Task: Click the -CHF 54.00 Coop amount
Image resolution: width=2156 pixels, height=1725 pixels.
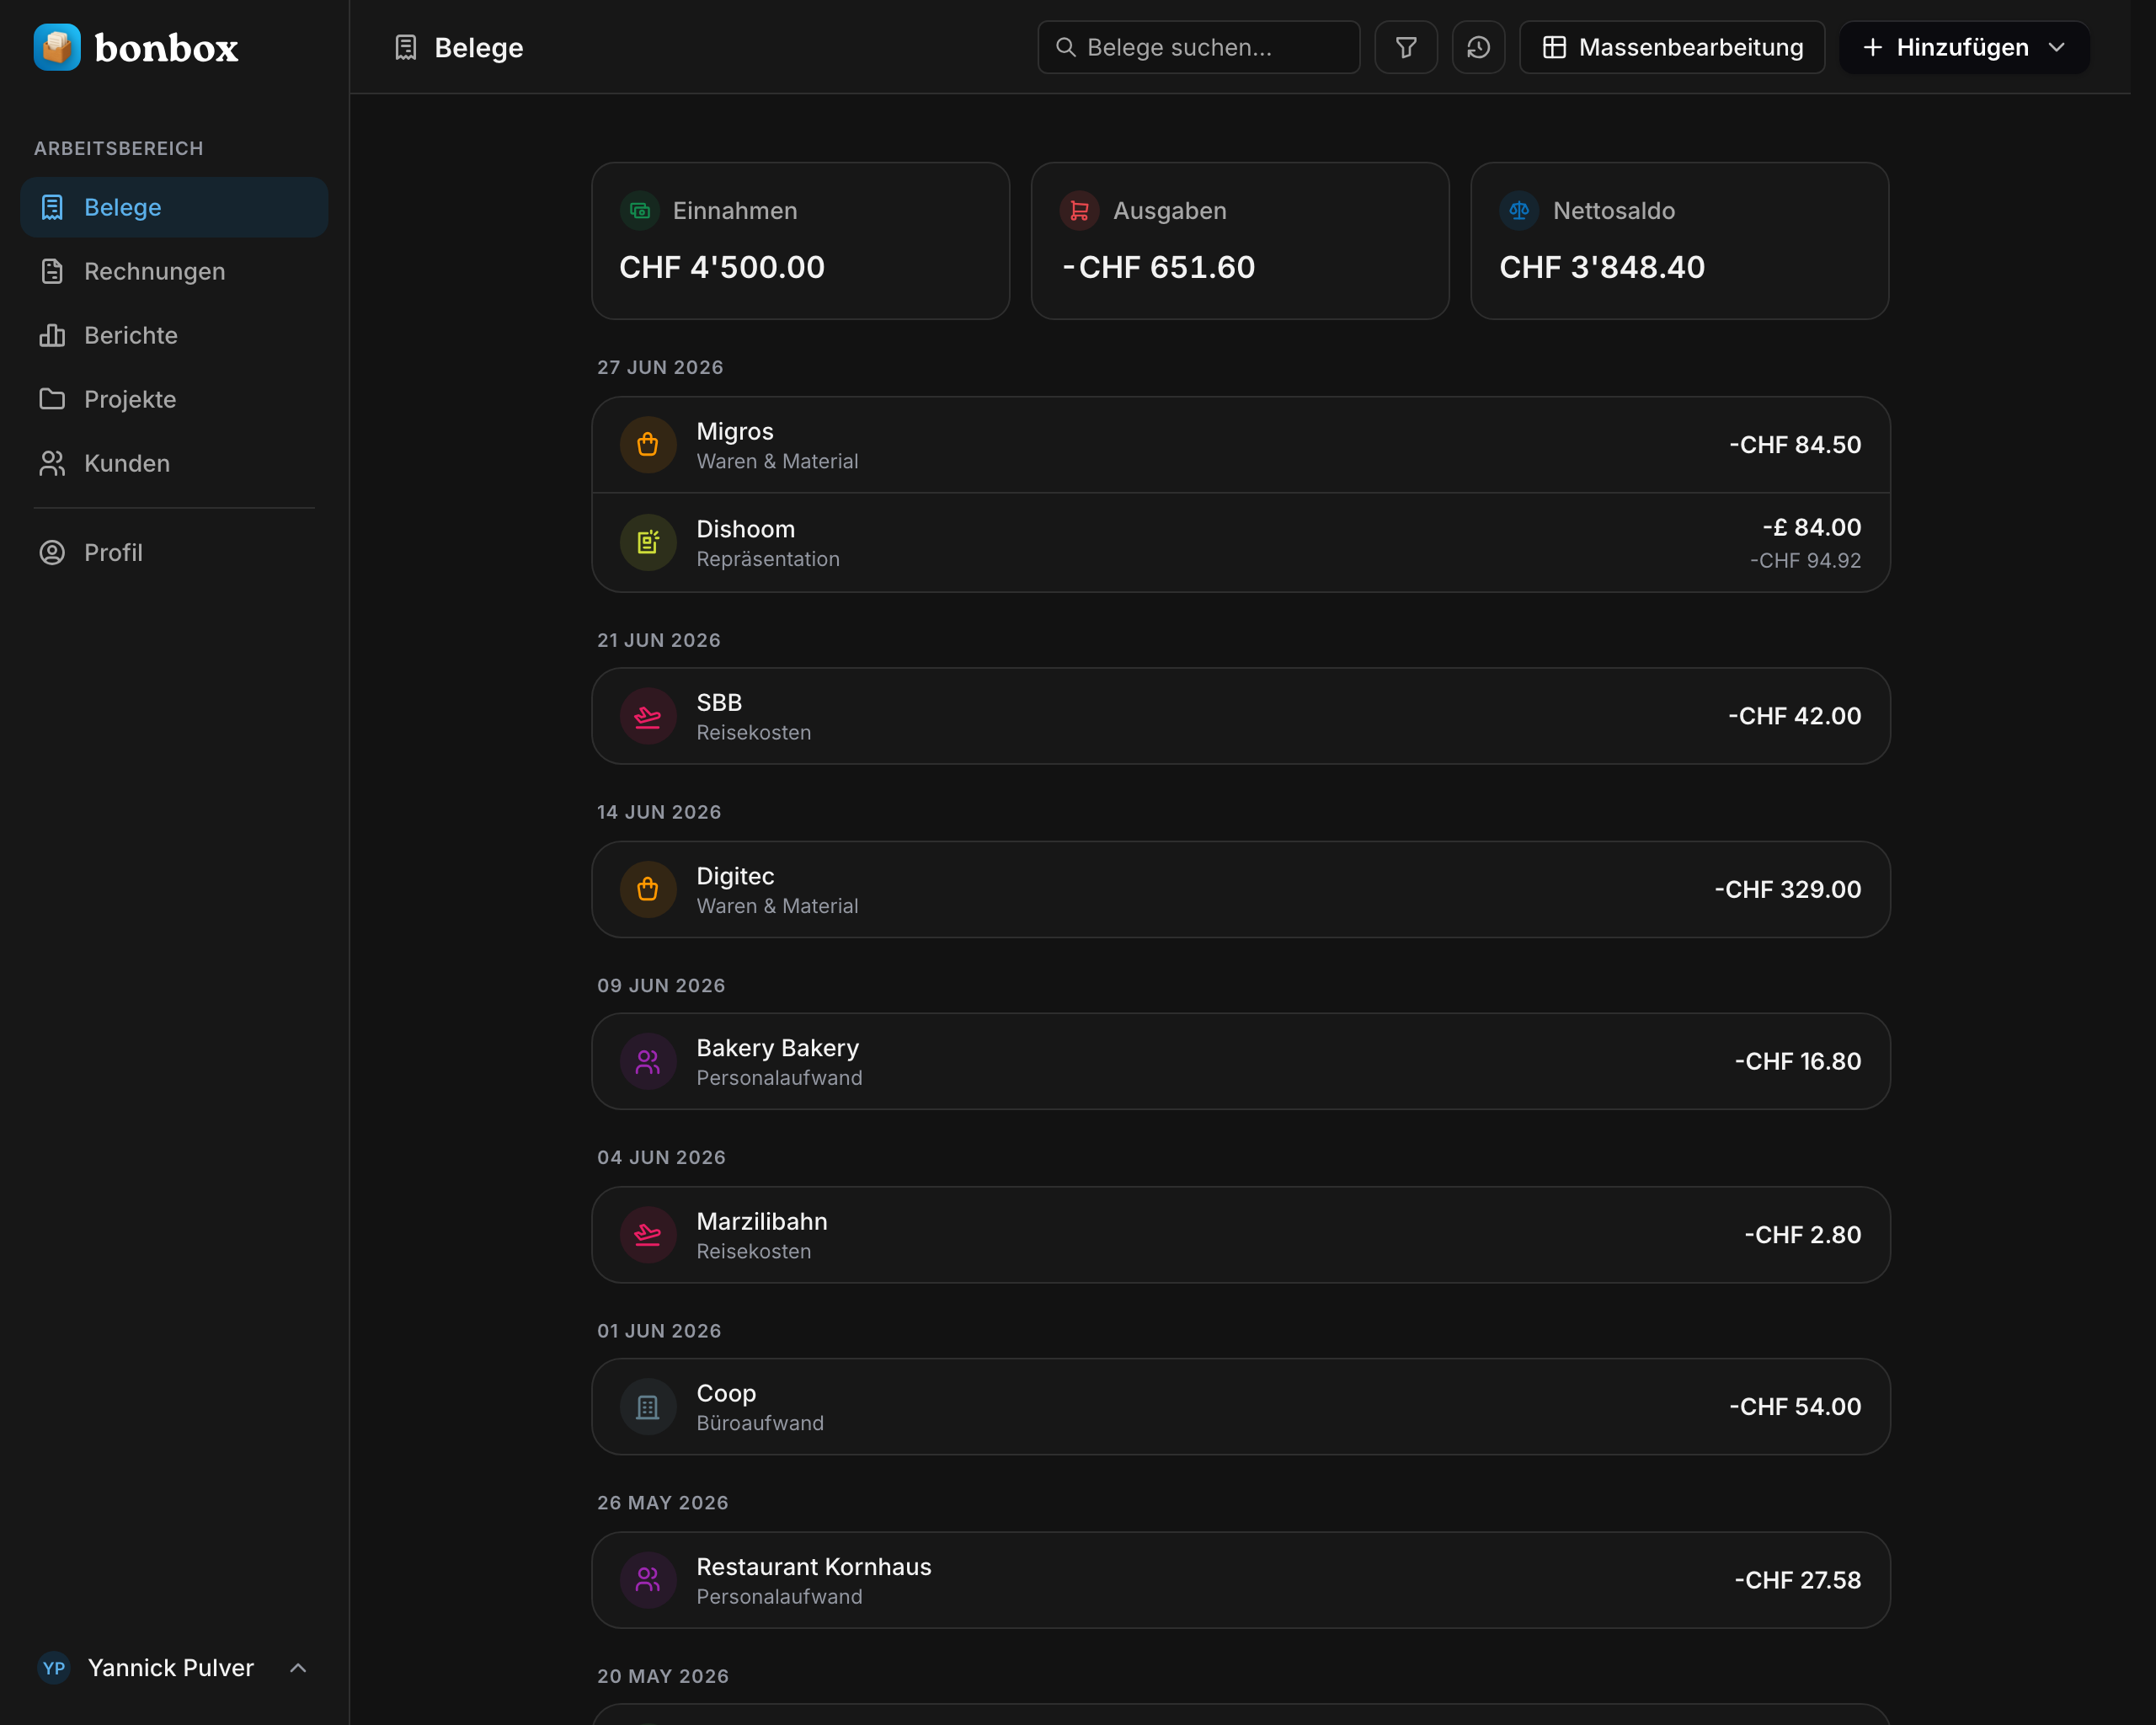Action: click(1795, 1407)
